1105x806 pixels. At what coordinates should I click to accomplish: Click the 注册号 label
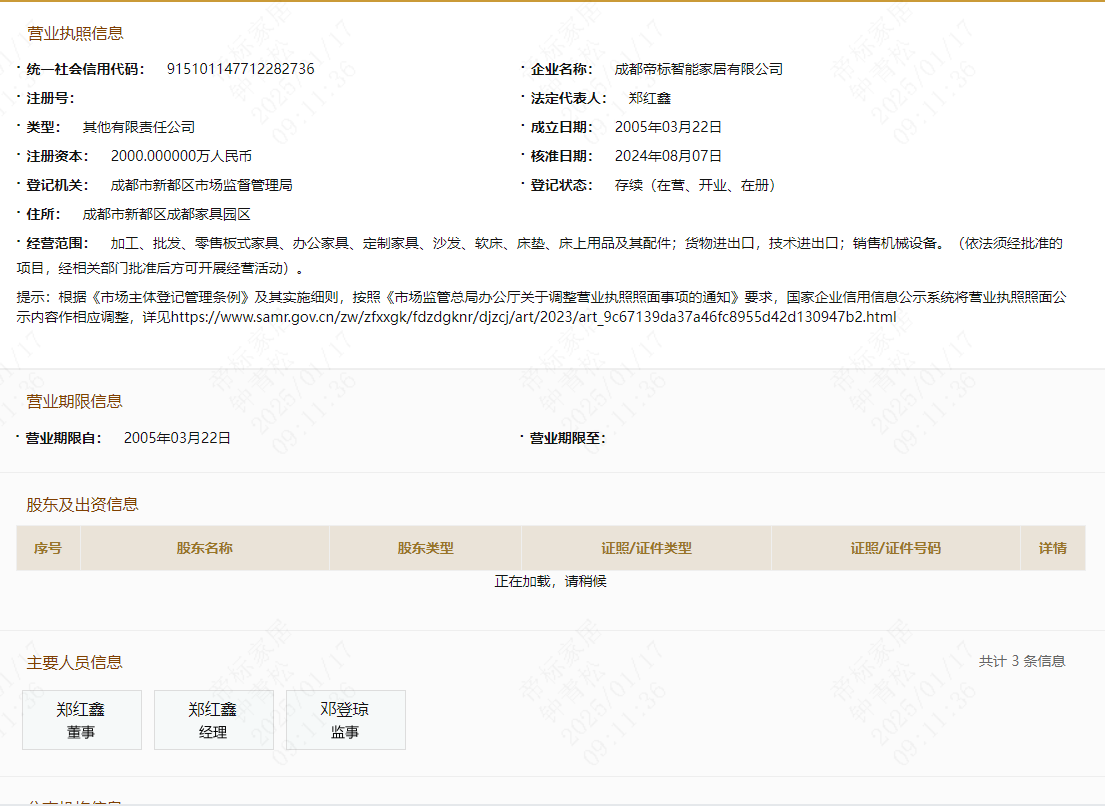(50, 98)
